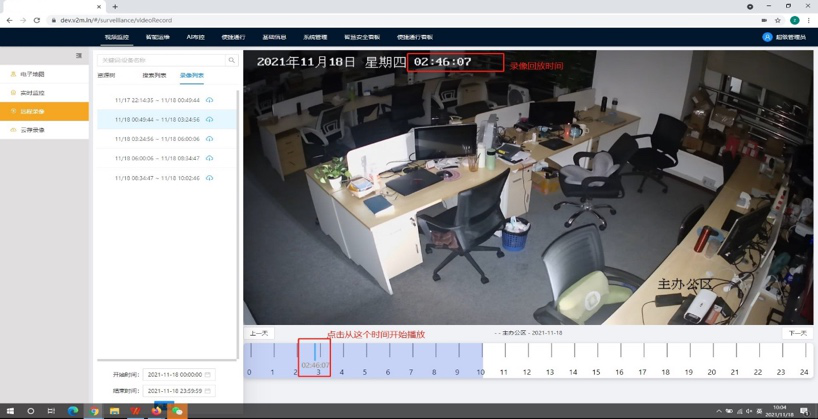Viewport: 818px width, 419px height.
Task: Open Chrome from the Windows taskbar
Action: [94, 411]
